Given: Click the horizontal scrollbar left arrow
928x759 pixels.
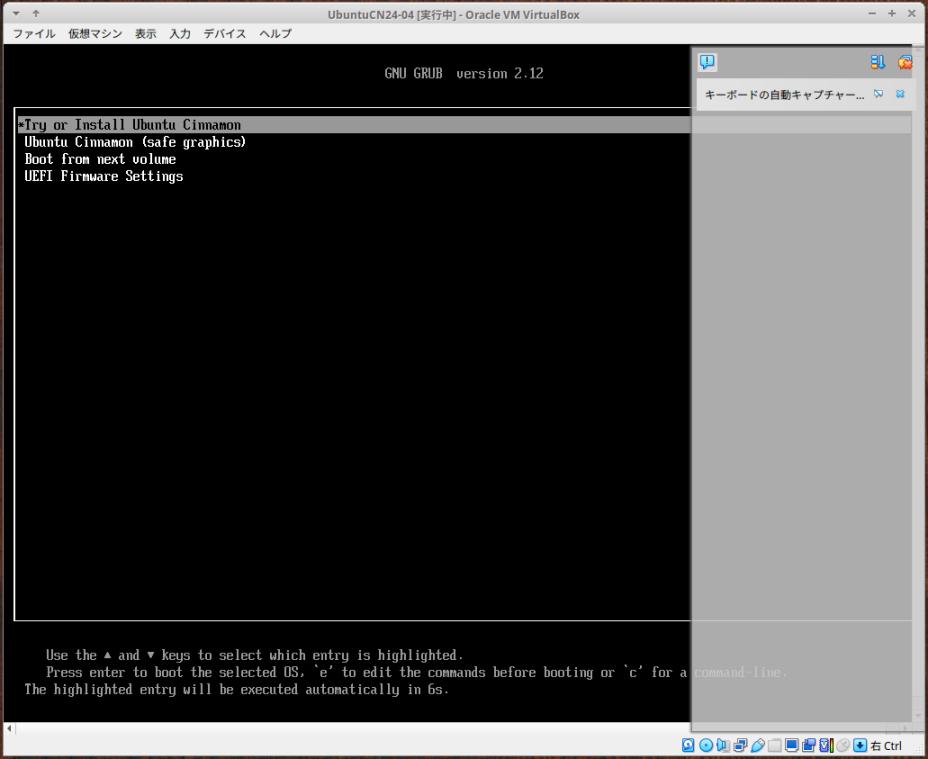Looking at the screenshot, I should click(x=9, y=728).
